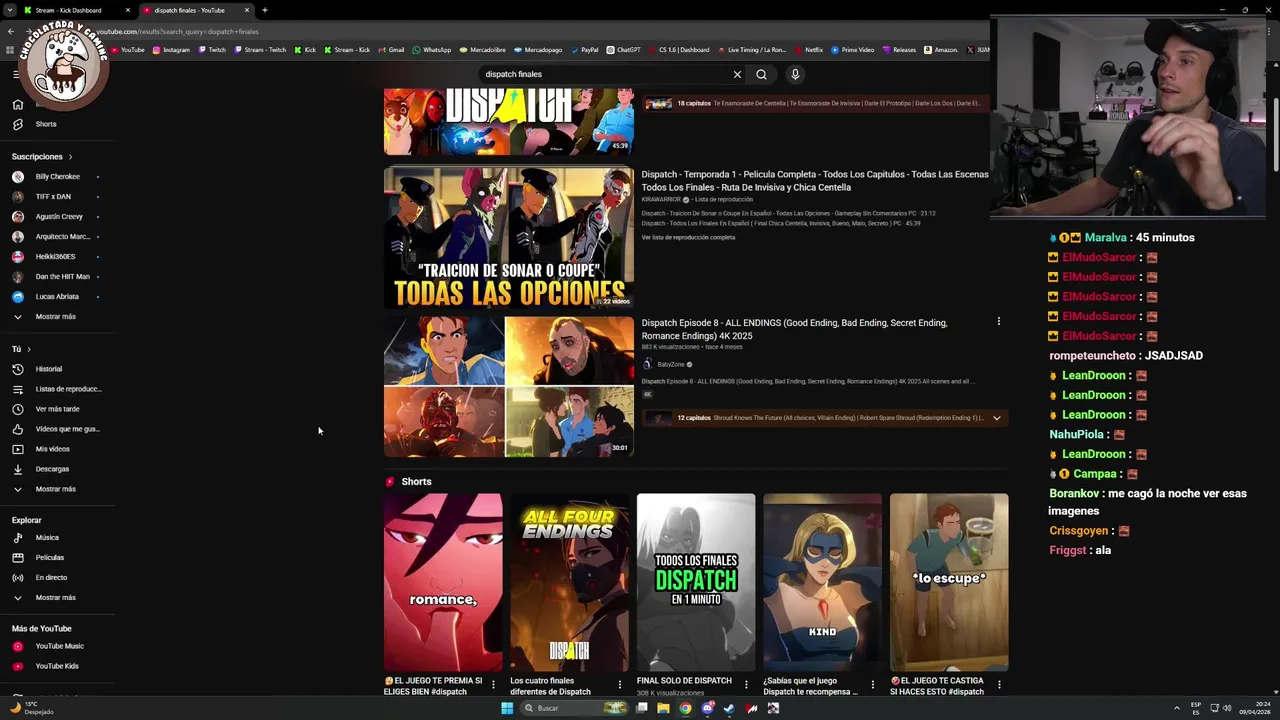
Task: Open browser tab search dropdown
Action: (x=10, y=10)
